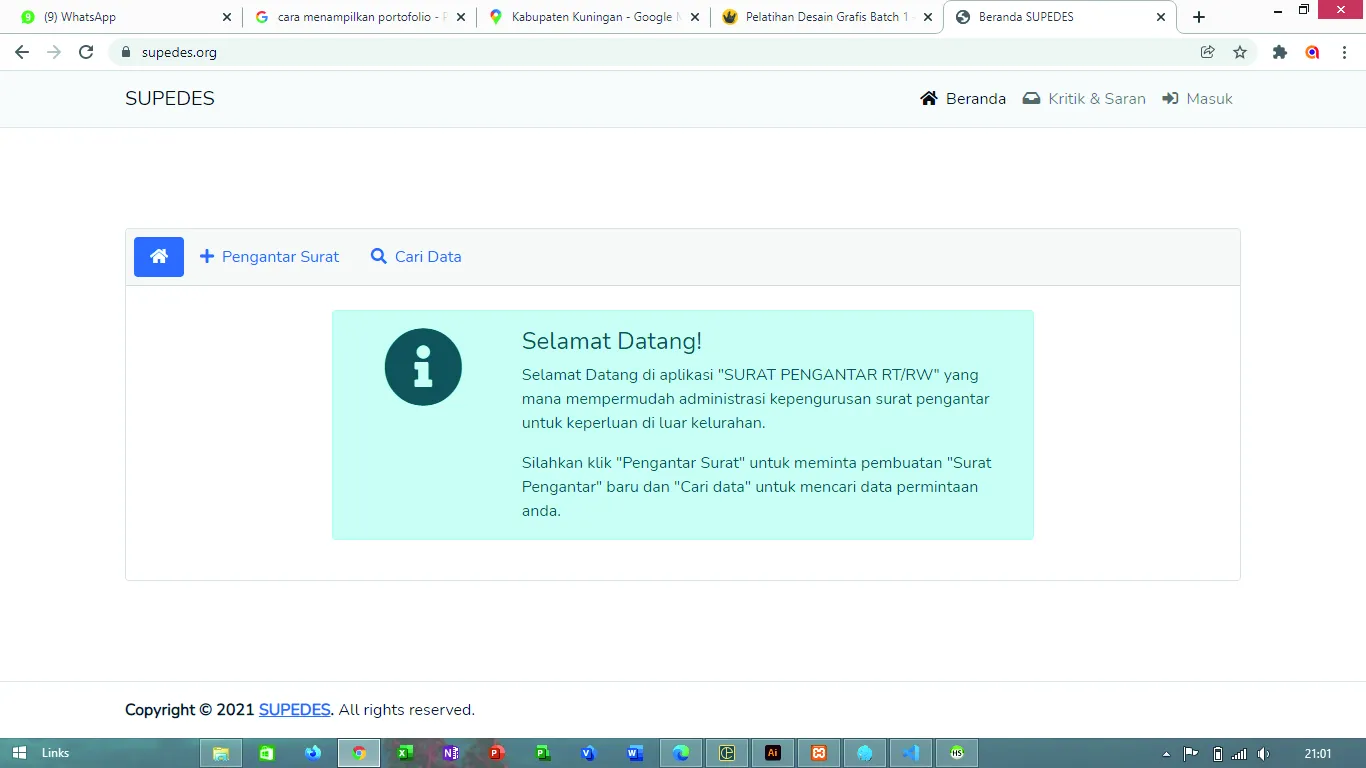The height and width of the screenshot is (768, 1366).
Task: Close the WhatsApp tab
Action: 226,17
